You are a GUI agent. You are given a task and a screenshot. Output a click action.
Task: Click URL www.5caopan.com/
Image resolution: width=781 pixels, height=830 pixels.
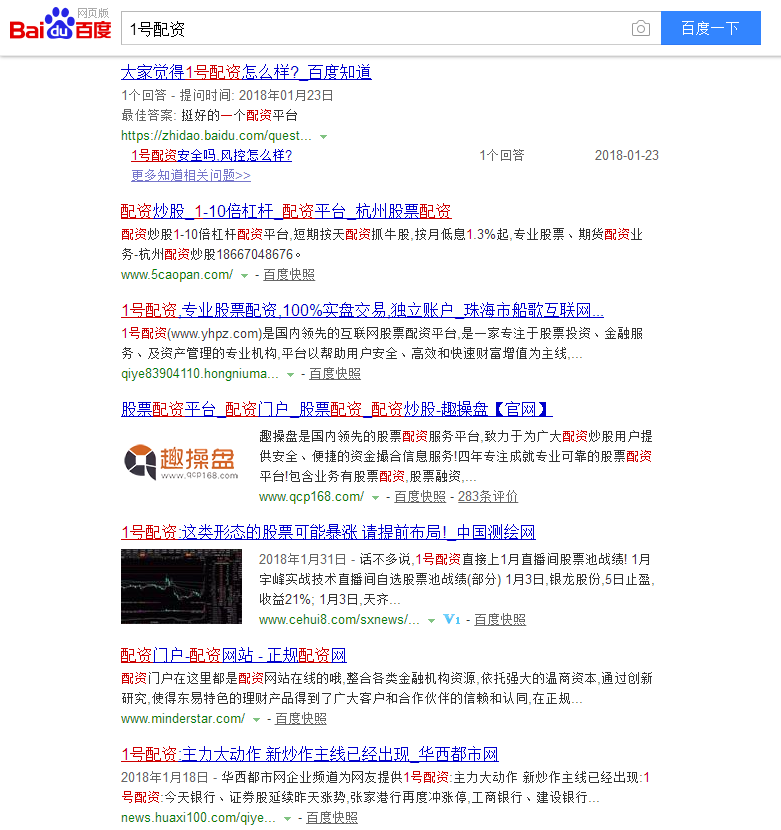point(177,275)
